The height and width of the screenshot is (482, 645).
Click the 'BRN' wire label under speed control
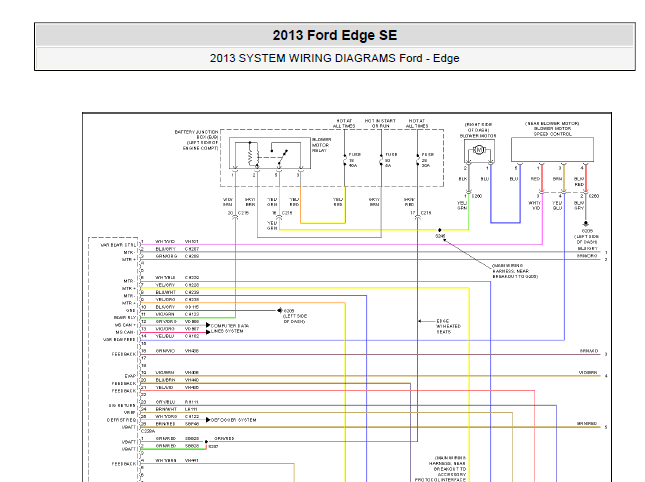[557, 179]
